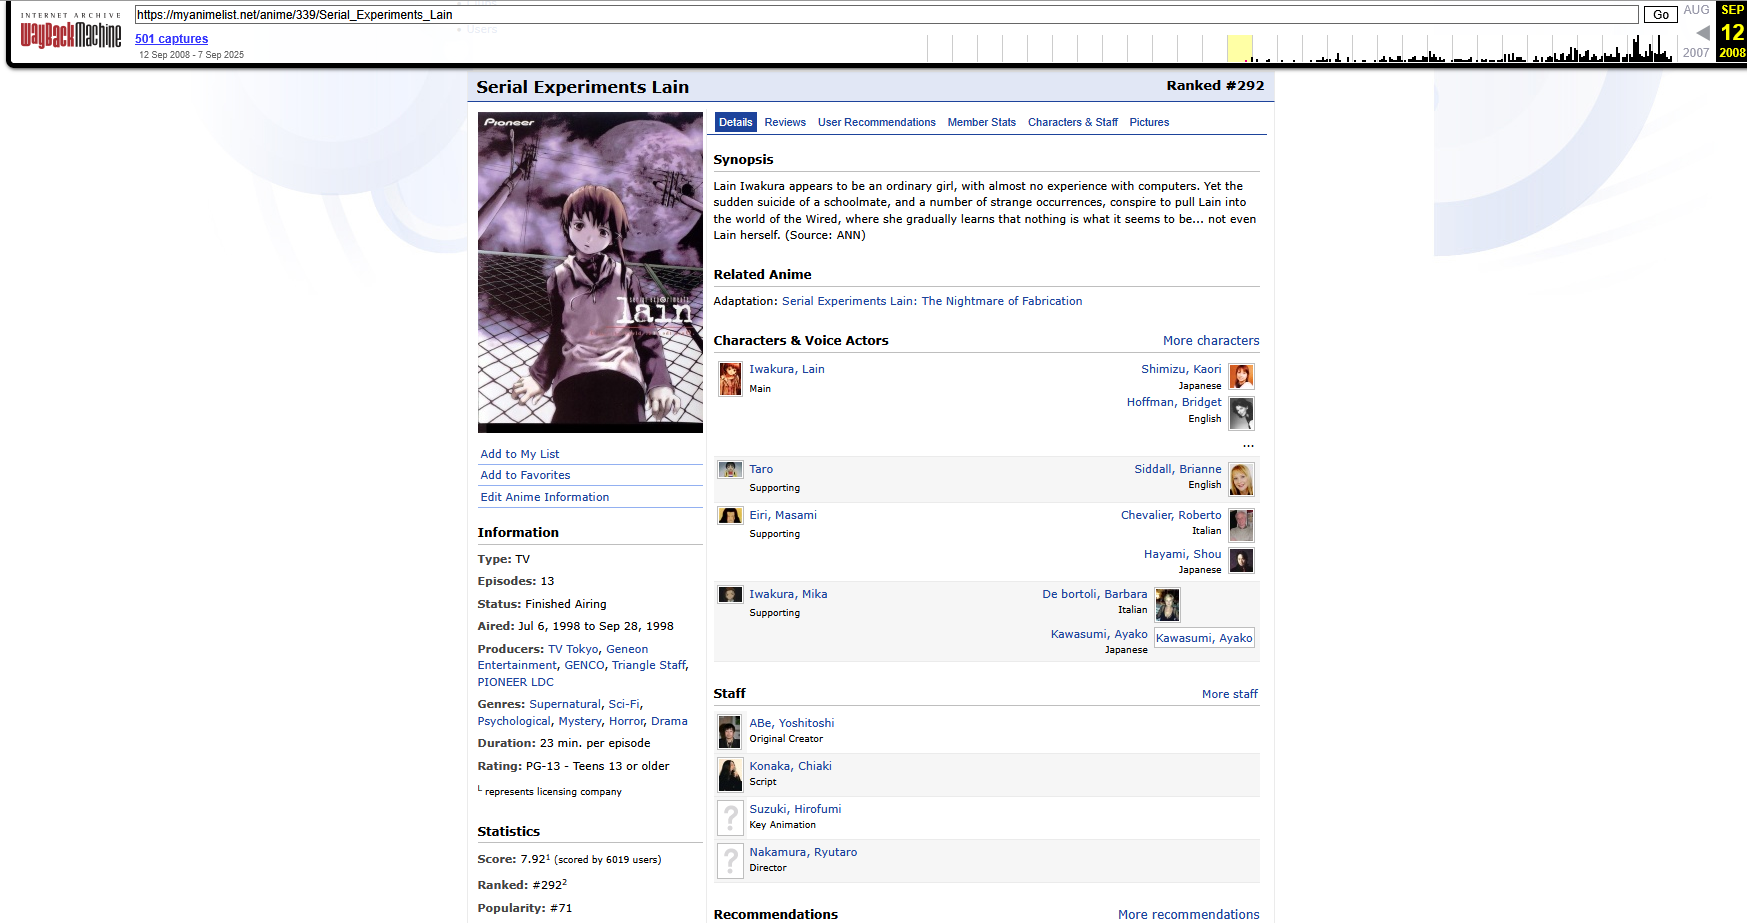This screenshot has height=923, width=1747.
Task: Open Chevalier, Roberto photo thumbnail
Action: (x=1241, y=525)
